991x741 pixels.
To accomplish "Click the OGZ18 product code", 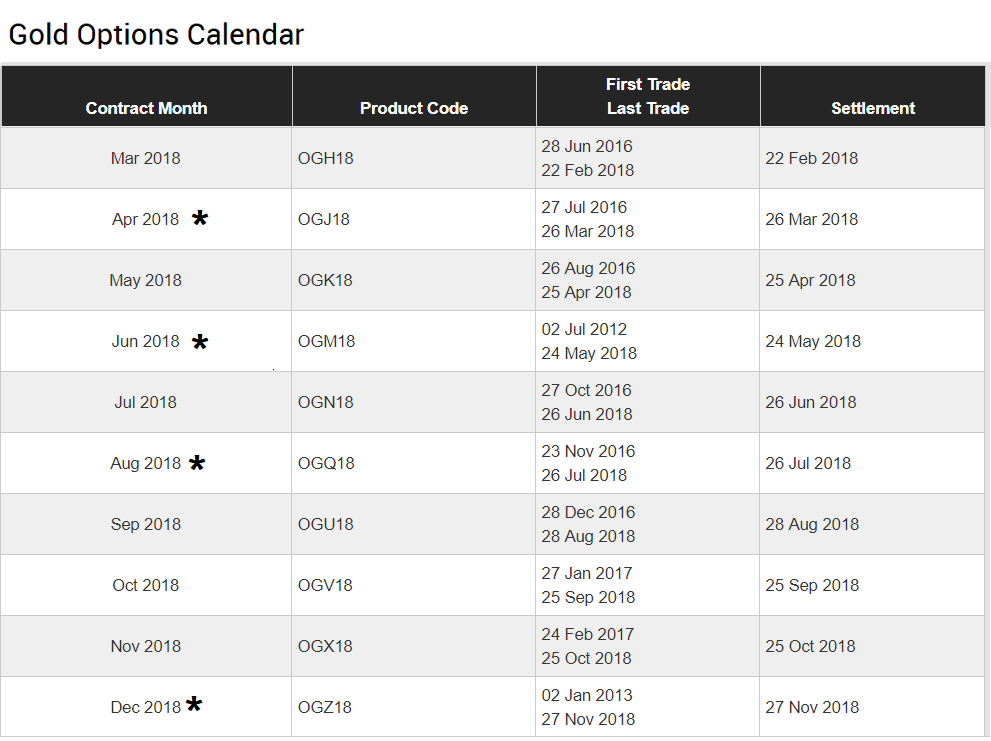I will coord(325,707).
